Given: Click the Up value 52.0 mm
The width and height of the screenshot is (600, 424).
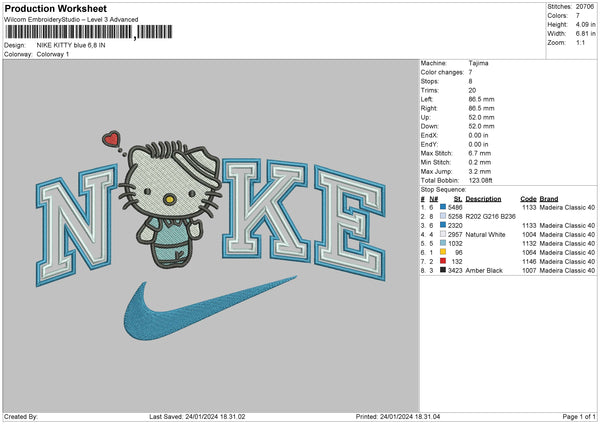Looking at the screenshot, I should click(481, 117).
